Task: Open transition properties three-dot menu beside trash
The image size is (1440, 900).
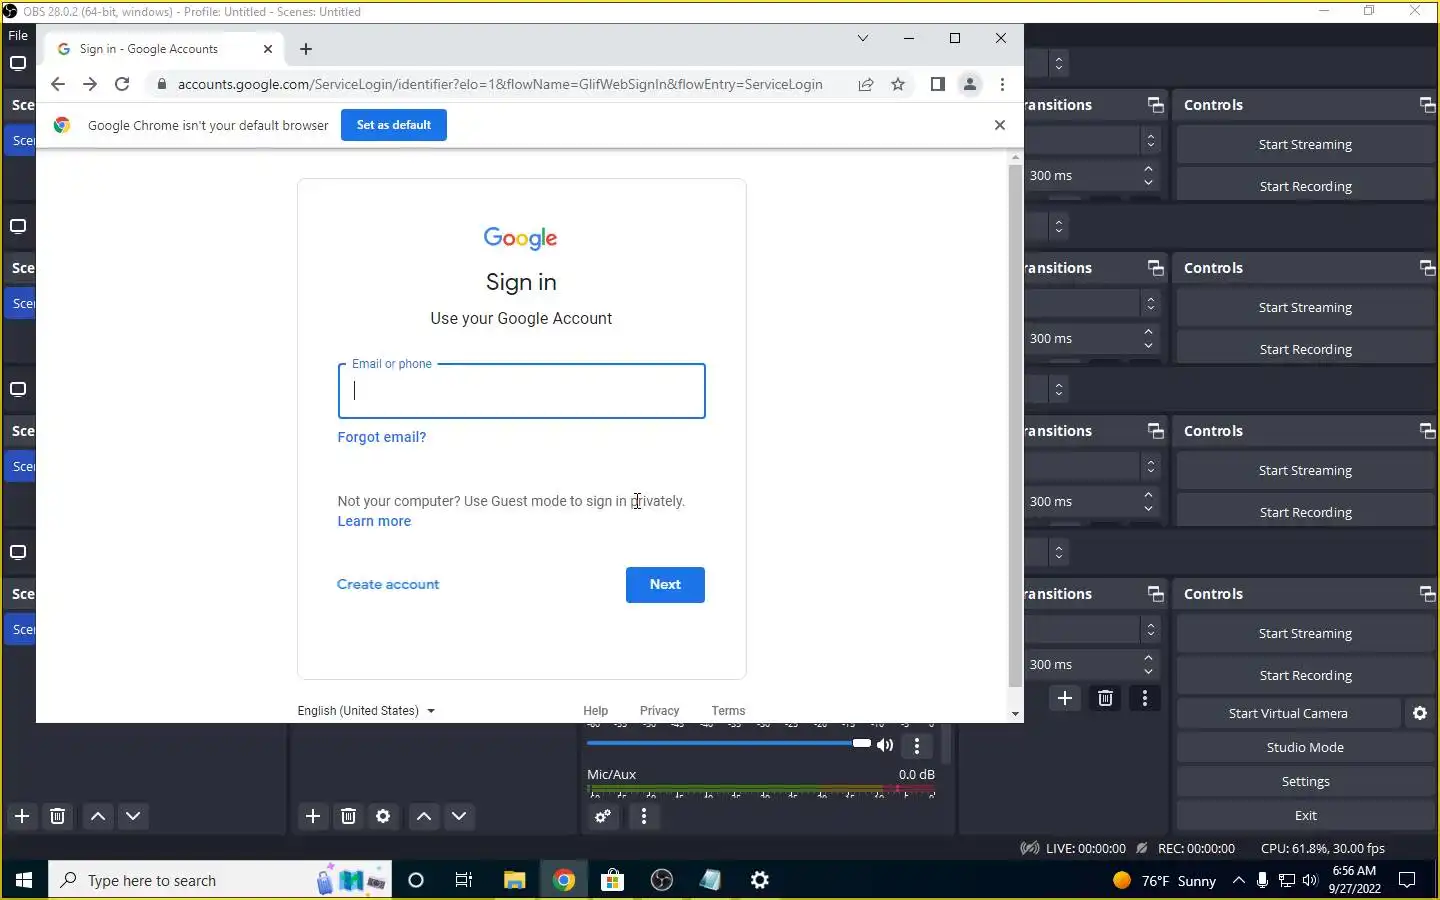Action: click(x=1145, y=698)
